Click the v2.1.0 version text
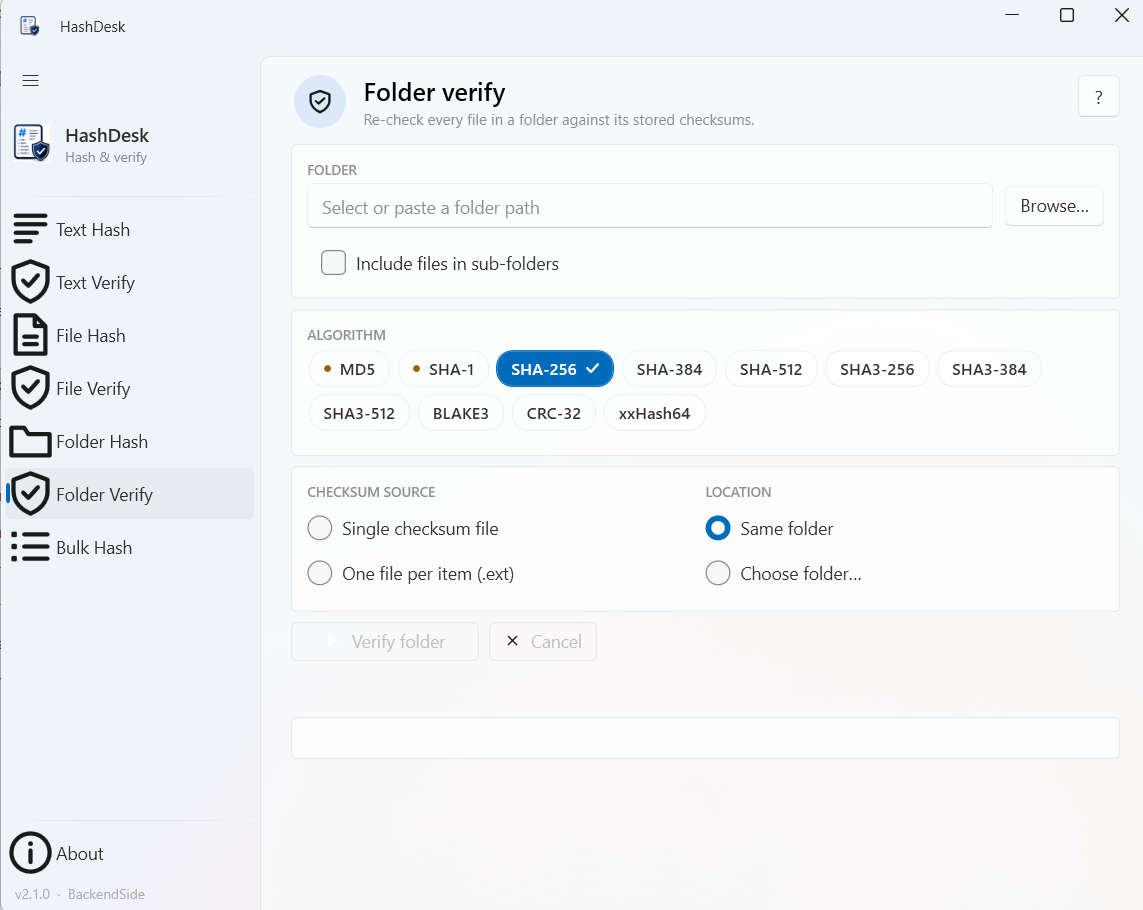Screen dimensions: 1143x910 click(32, 894)
